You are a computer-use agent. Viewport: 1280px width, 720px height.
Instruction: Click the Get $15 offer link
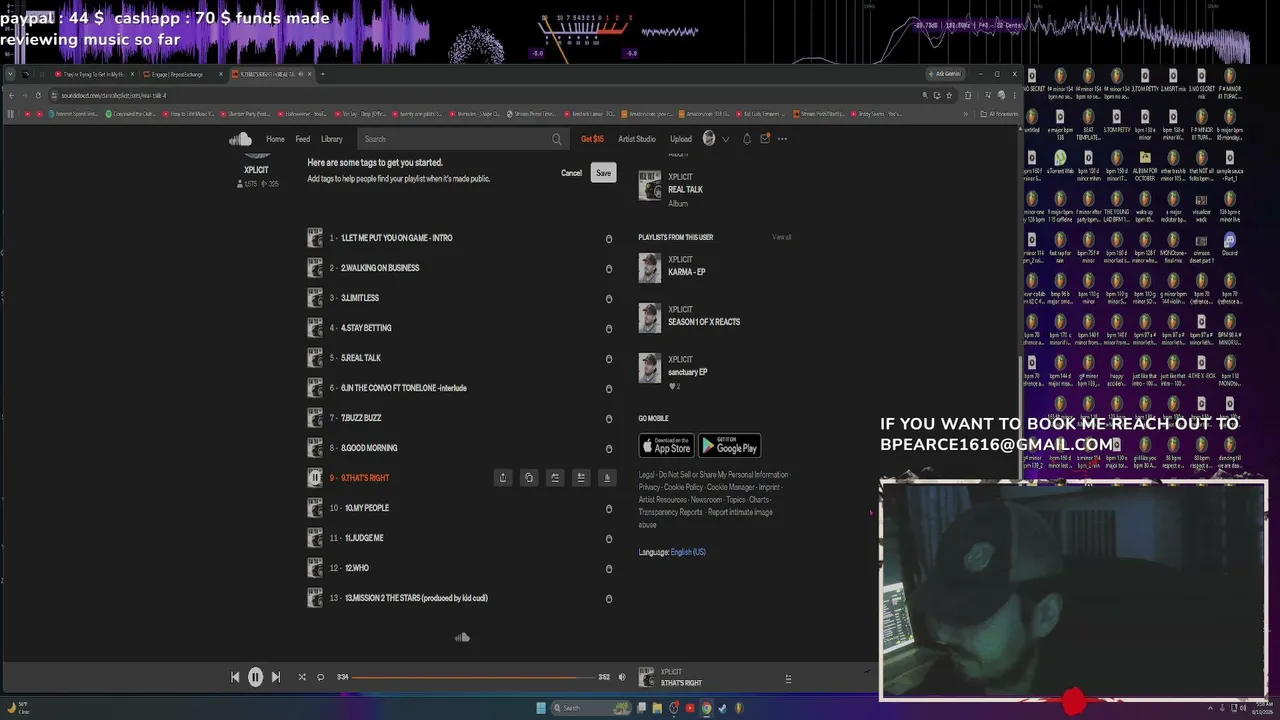[592, 139]
